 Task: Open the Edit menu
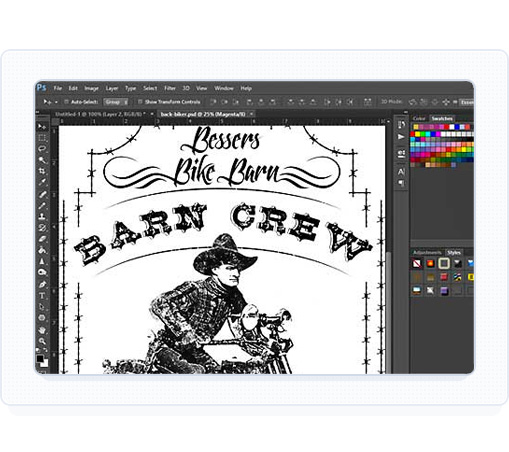73,88
